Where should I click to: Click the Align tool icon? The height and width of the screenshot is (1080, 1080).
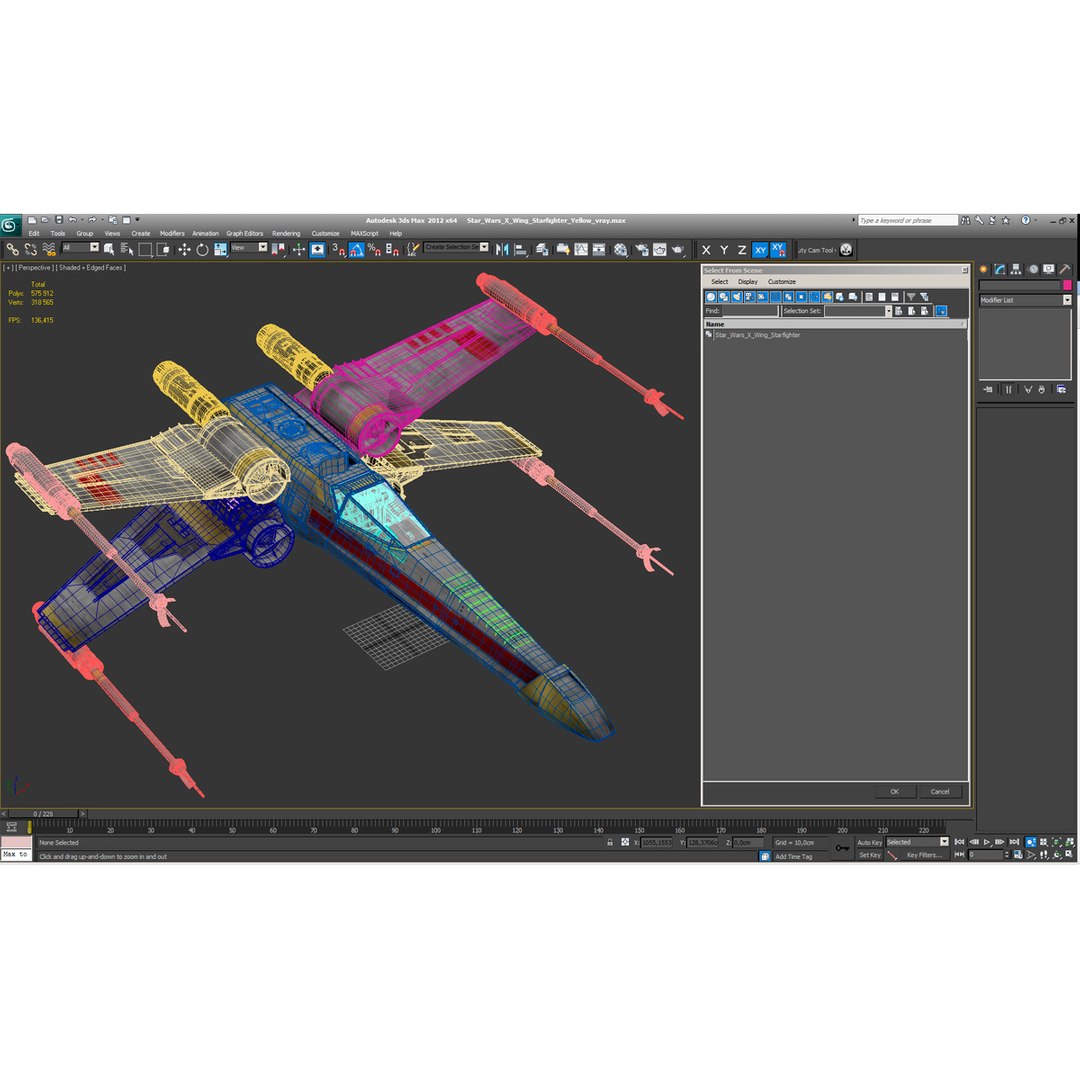[x=521, y=249]
